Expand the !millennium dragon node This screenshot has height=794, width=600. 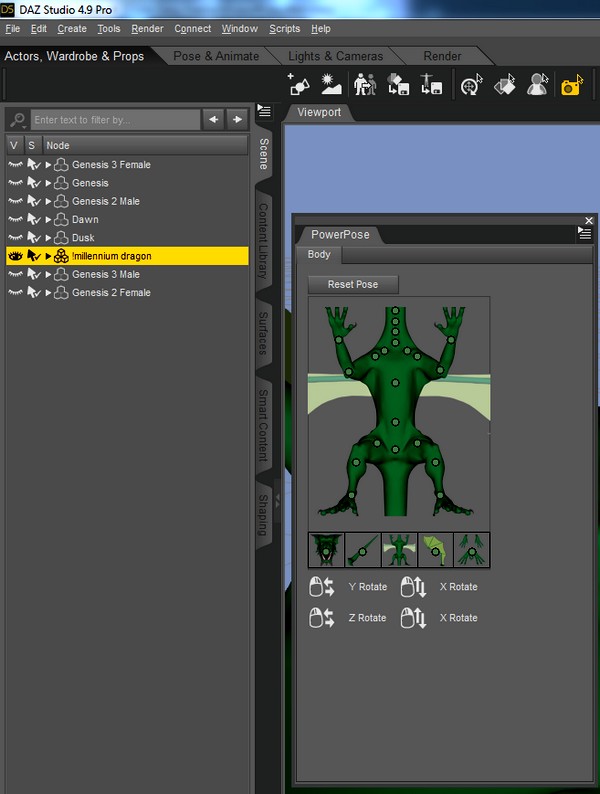click(x=48, y=256)
